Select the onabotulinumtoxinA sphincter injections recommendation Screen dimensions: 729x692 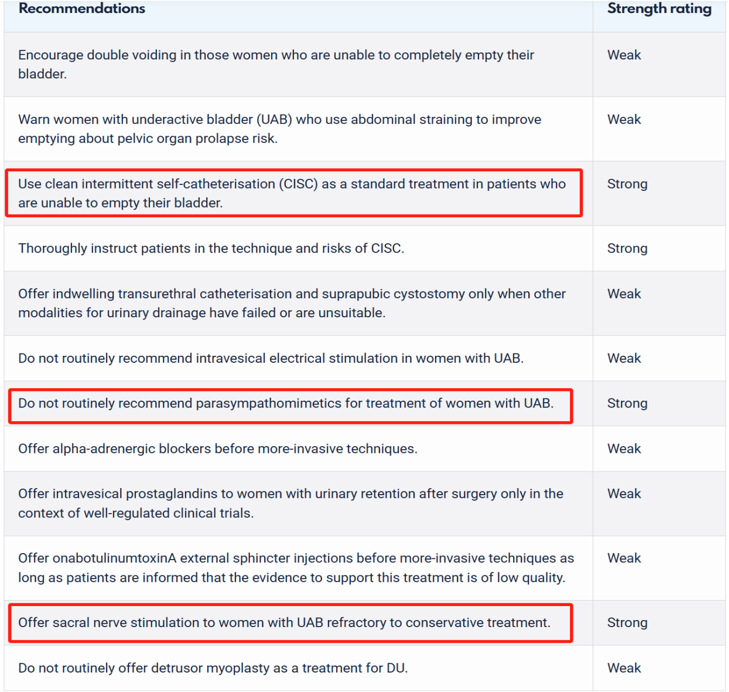pyautogui.click(x=296, y=568)
